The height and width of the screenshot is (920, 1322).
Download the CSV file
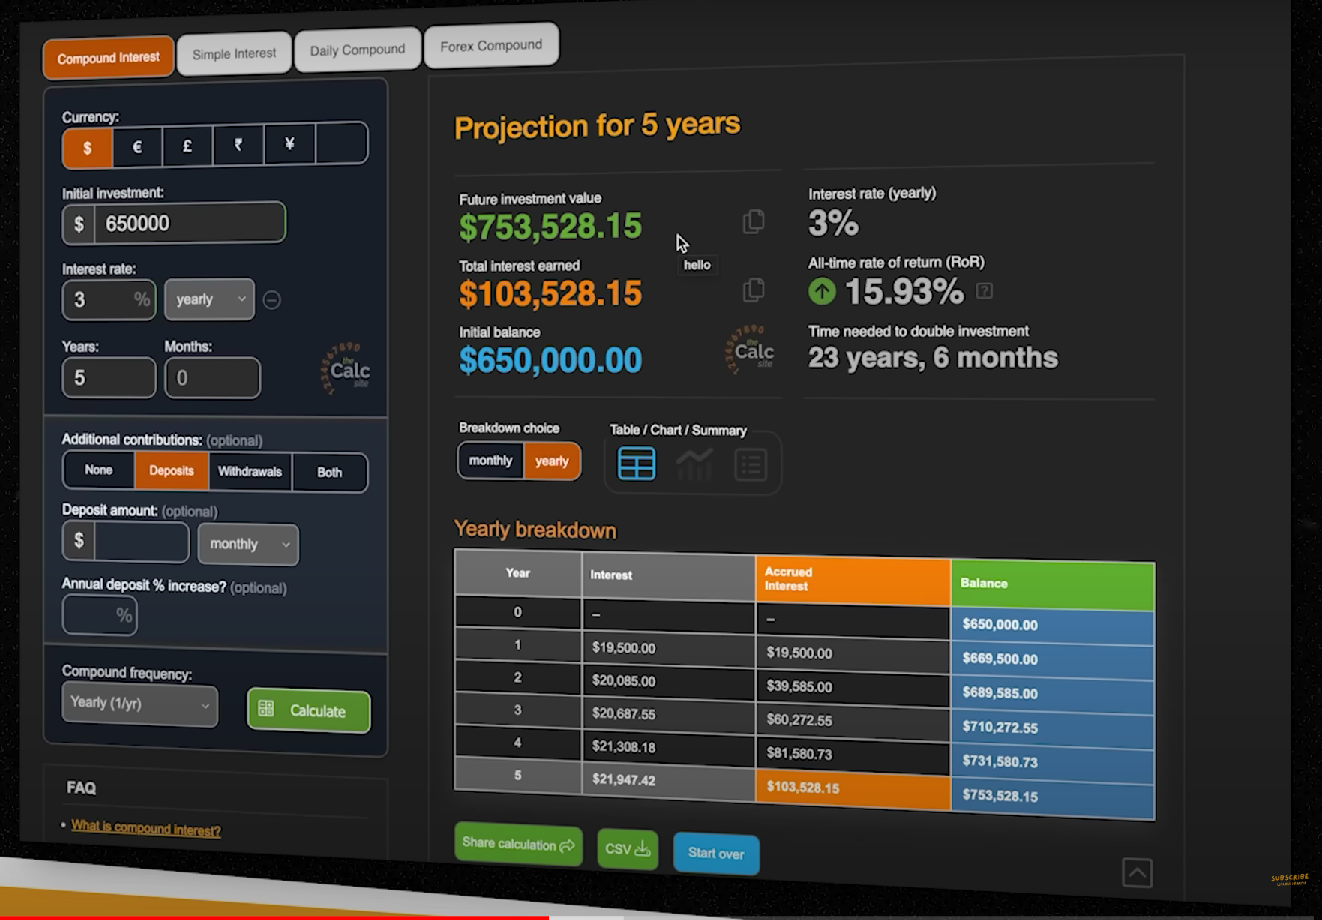coord(628,849)
